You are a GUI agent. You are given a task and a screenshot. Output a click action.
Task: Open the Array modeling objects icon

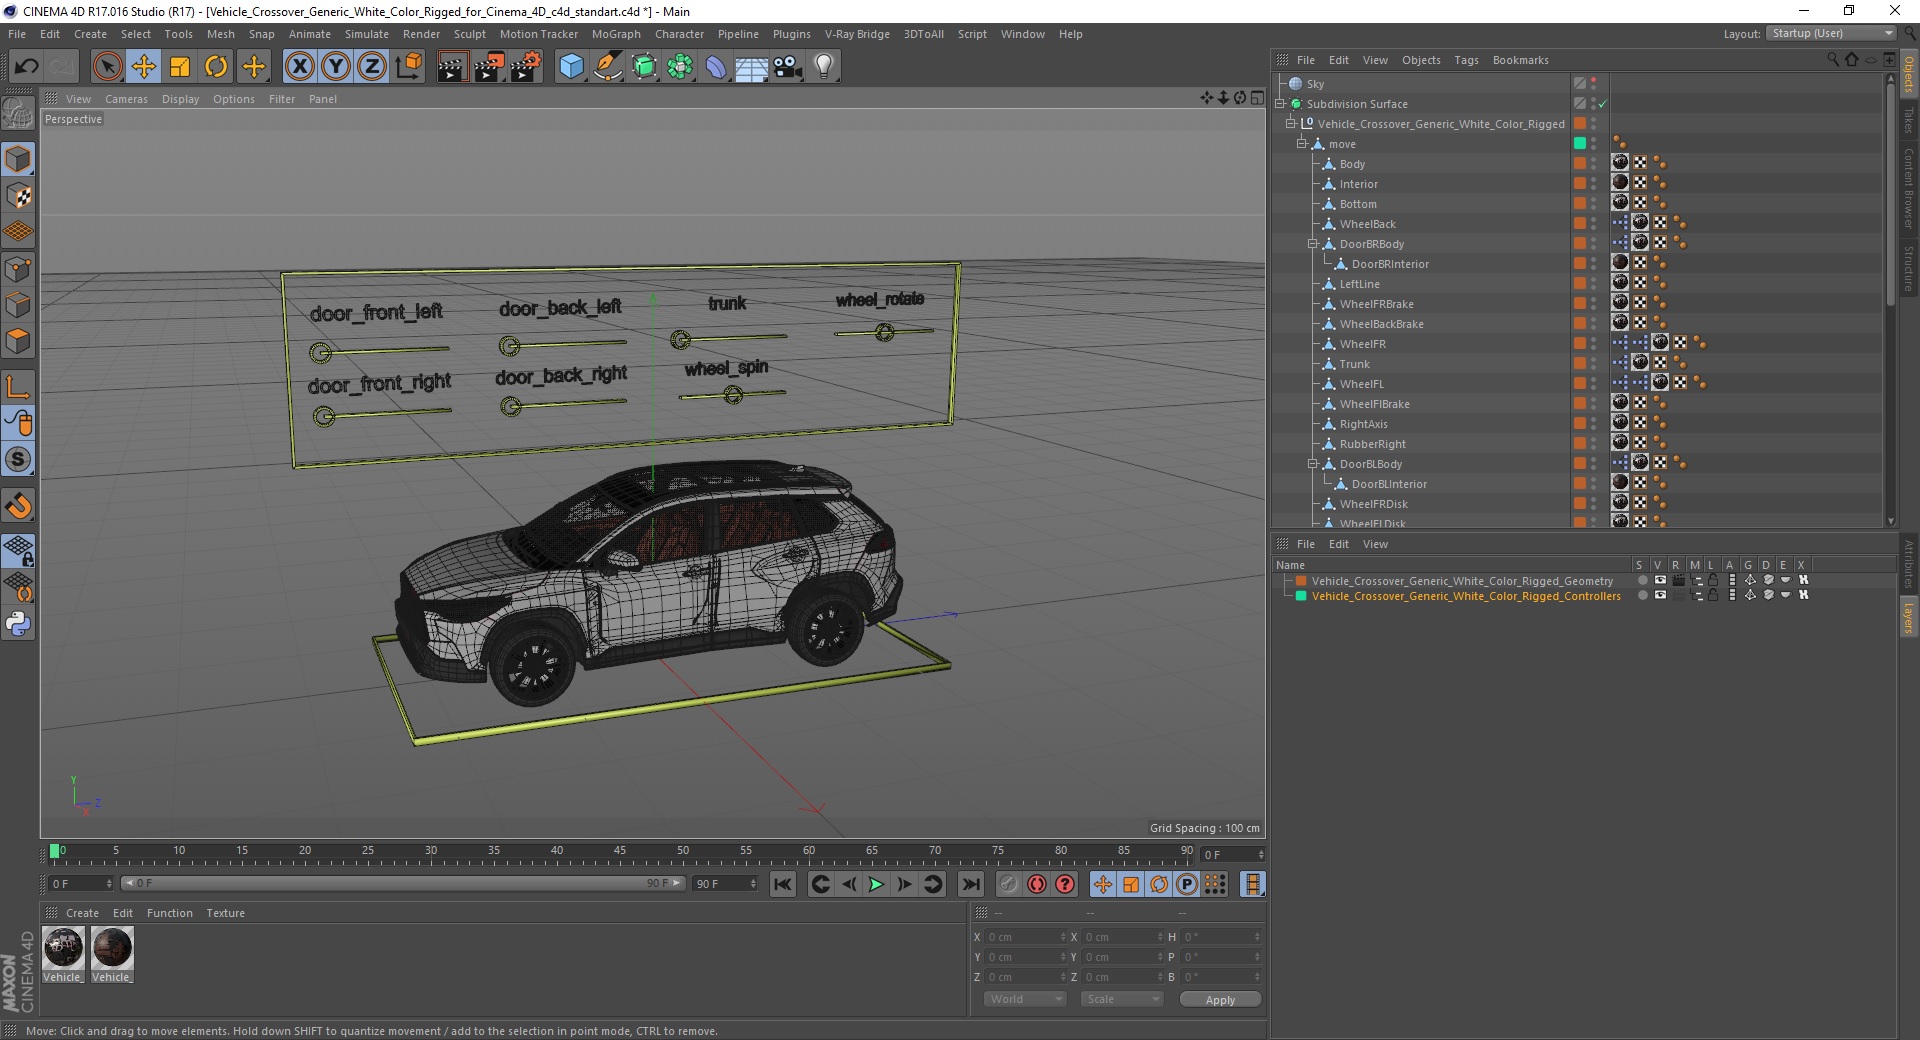click(680, 67)
